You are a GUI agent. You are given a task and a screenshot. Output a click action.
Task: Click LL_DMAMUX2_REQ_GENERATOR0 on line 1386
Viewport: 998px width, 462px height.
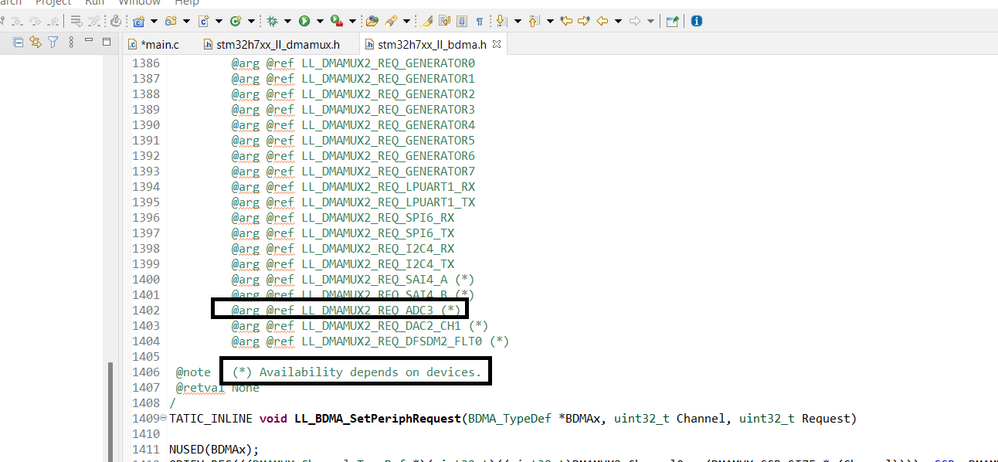pyautogui.click(x=388, y=63)
